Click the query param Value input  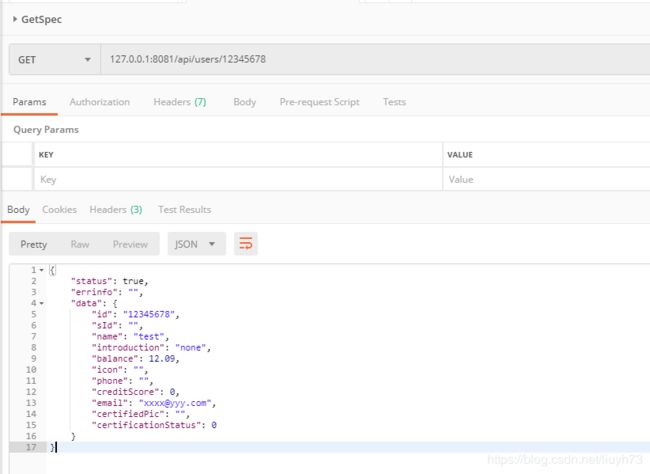(x=546, y=180)
